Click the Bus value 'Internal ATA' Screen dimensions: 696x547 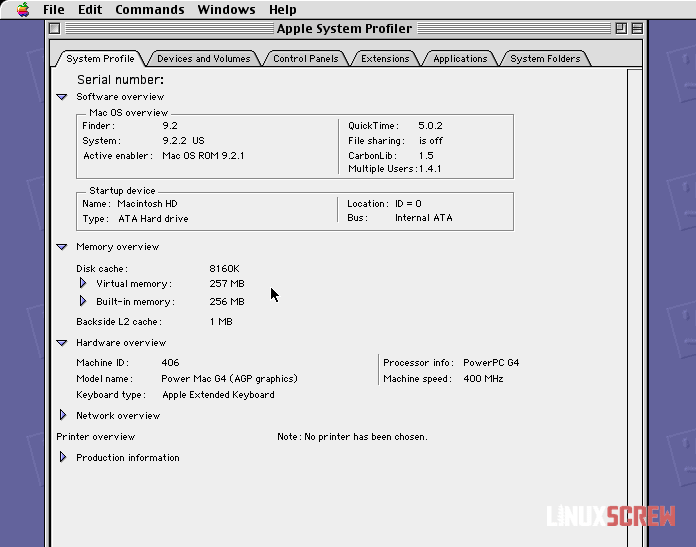point(423,218)
